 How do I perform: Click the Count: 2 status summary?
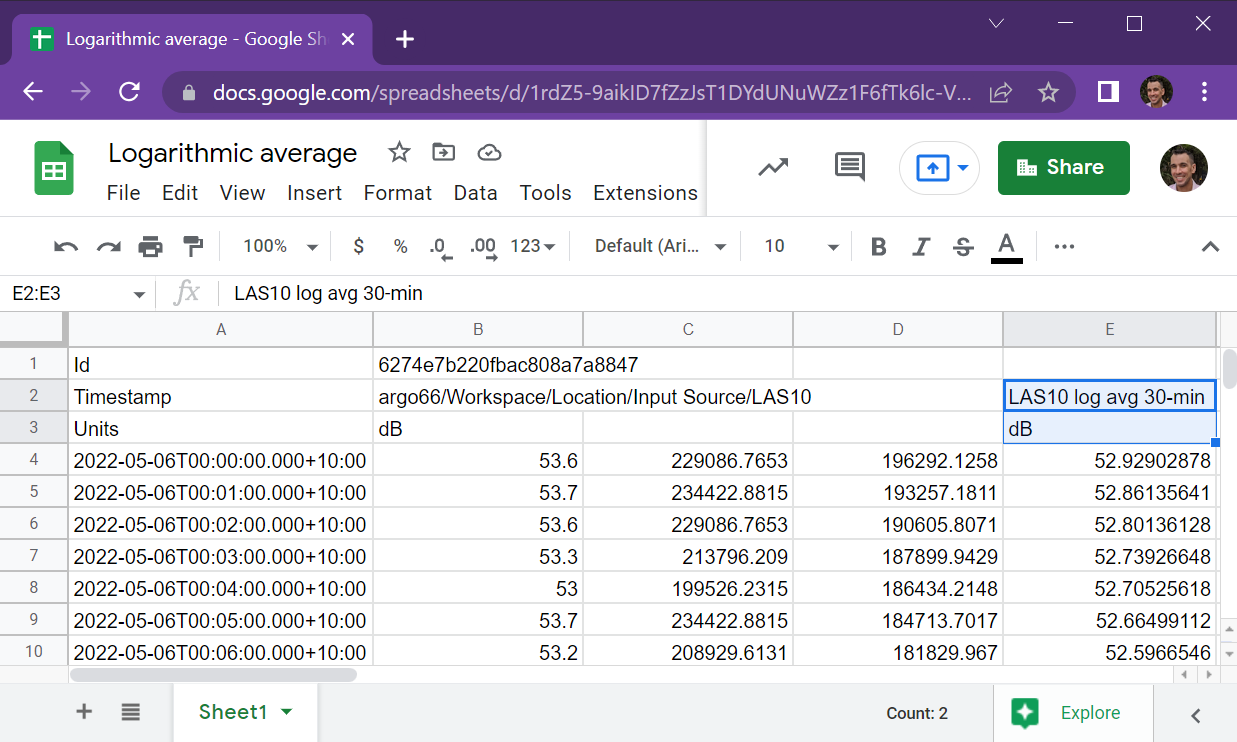point(917,713)
